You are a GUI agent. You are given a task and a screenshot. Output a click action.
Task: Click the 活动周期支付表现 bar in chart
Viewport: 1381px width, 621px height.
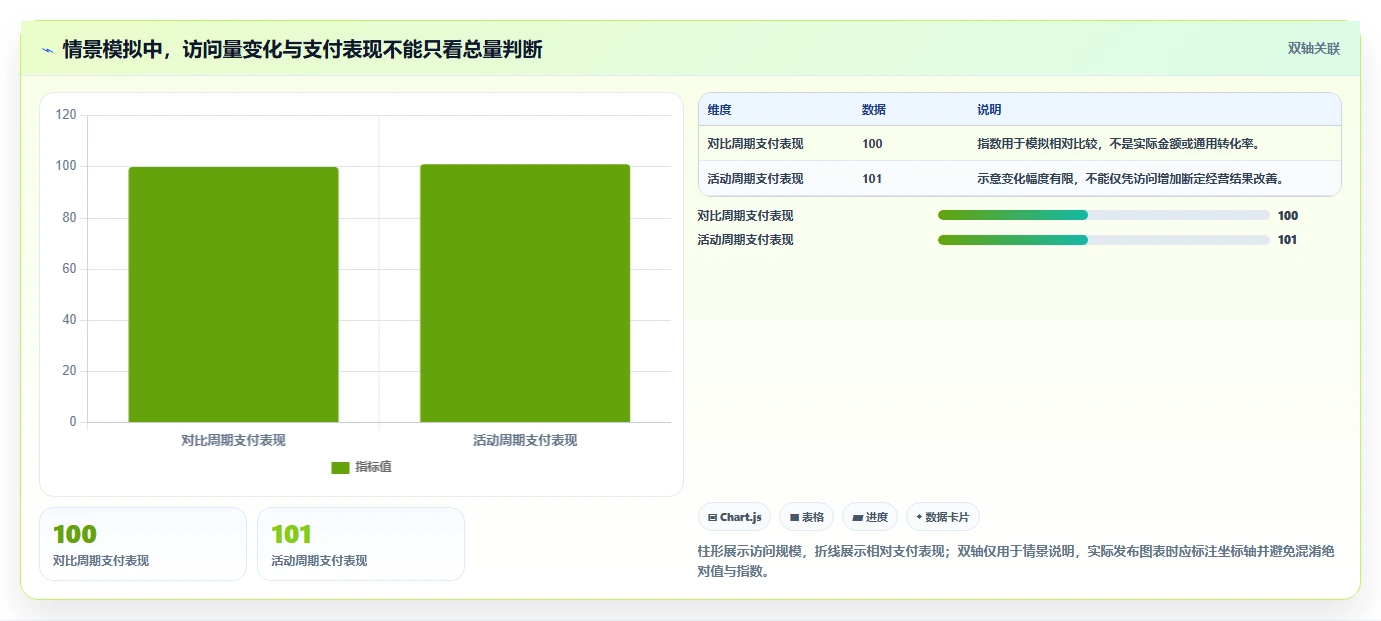pyautogui.click(x=525, y=293)
